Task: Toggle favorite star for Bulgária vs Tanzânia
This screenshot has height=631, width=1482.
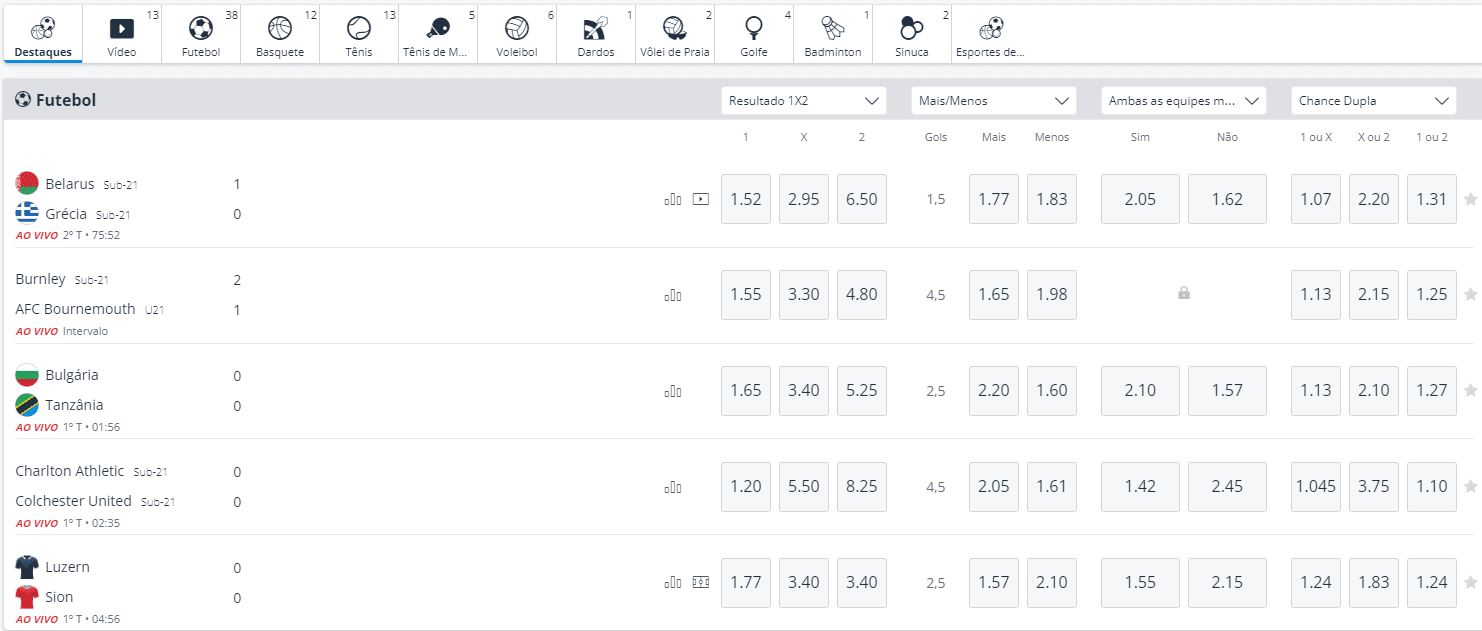Action: tap(1470, 391)
